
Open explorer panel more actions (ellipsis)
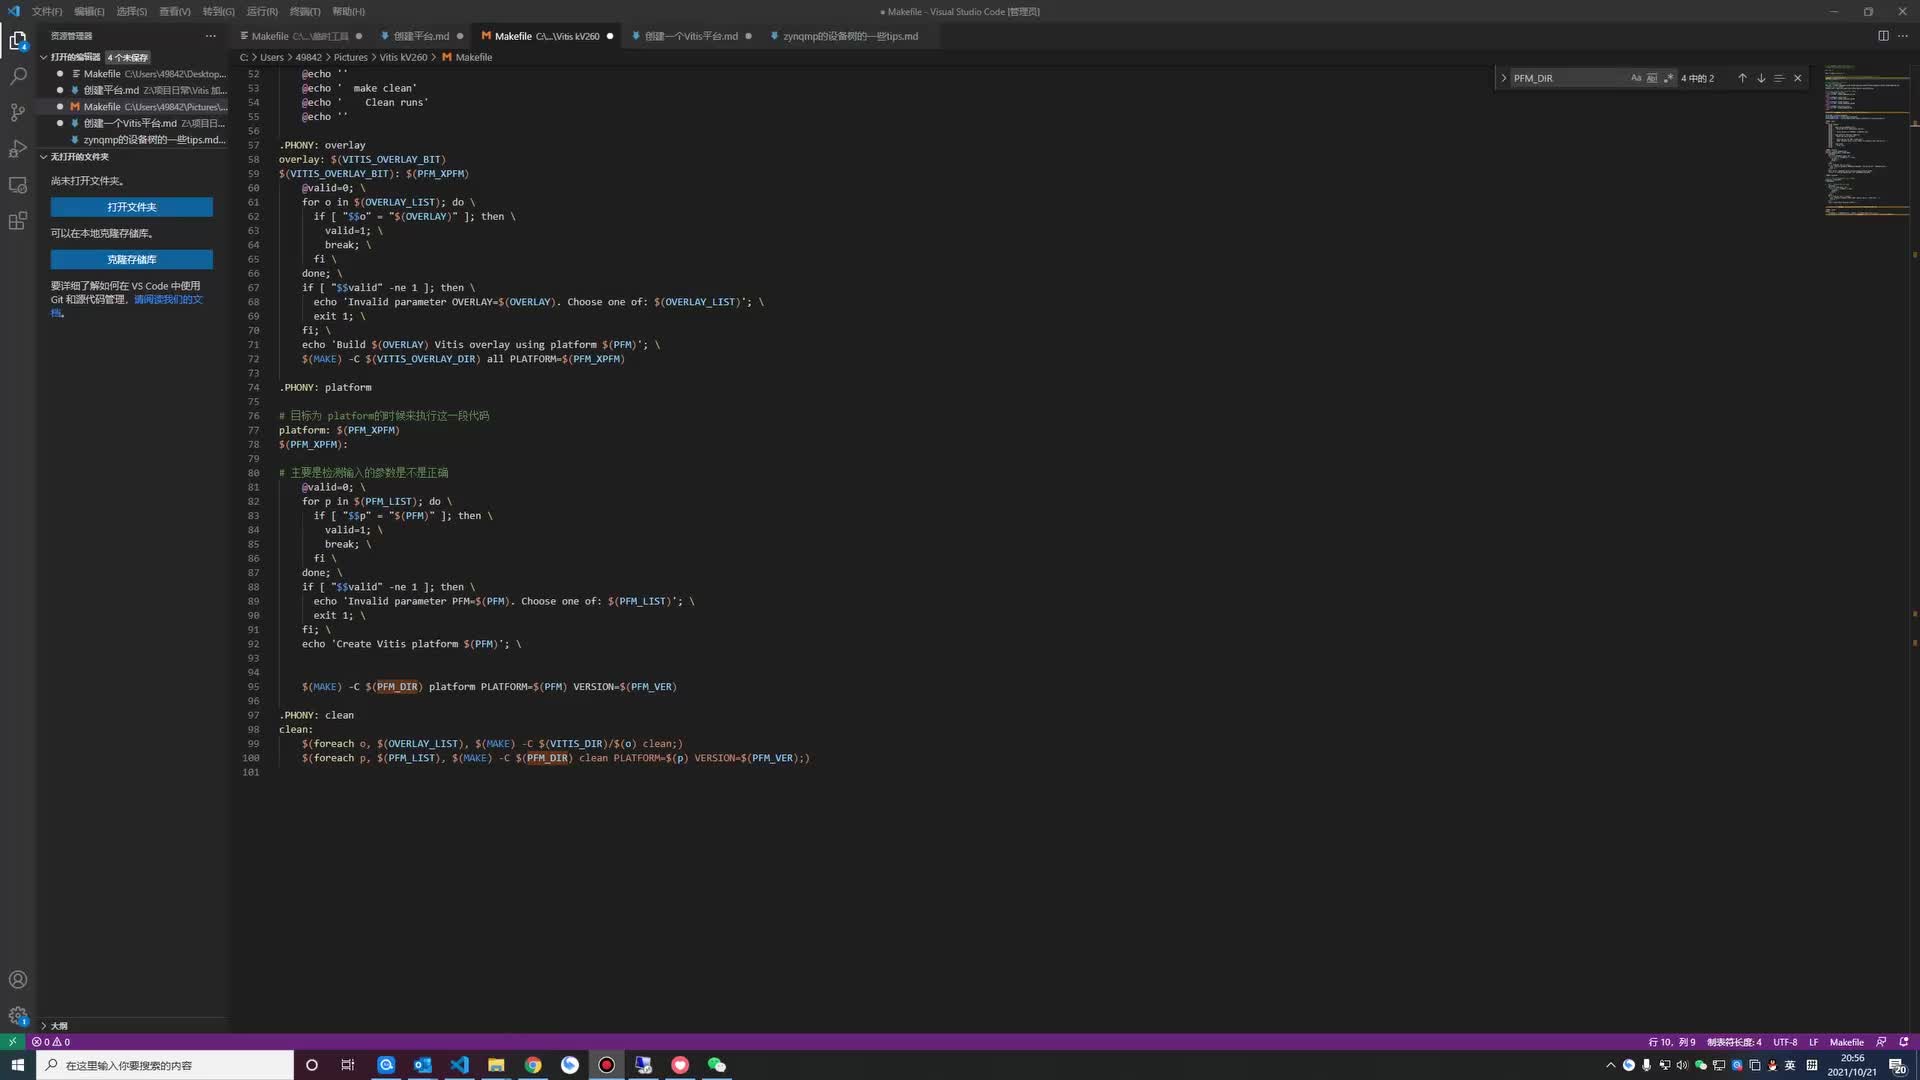click(x=210, y=36)
